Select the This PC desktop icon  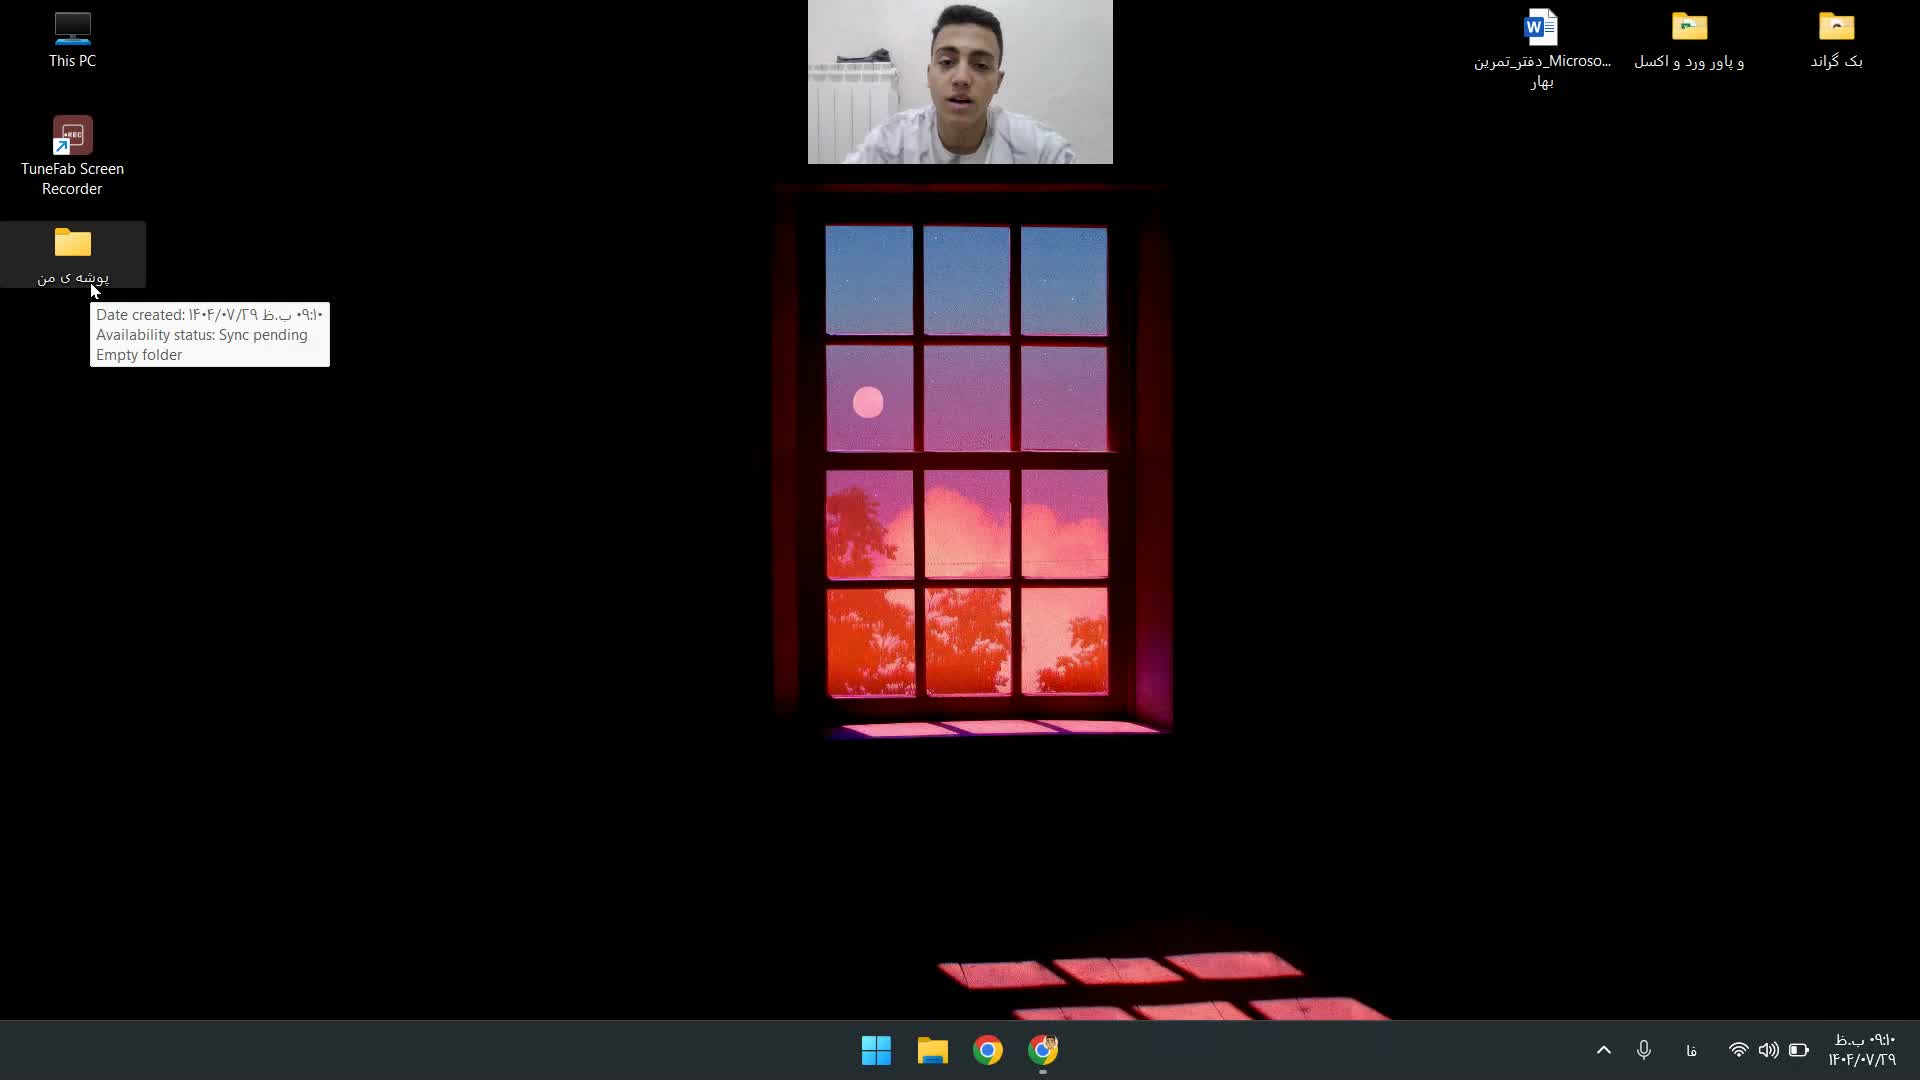point(72,30)
